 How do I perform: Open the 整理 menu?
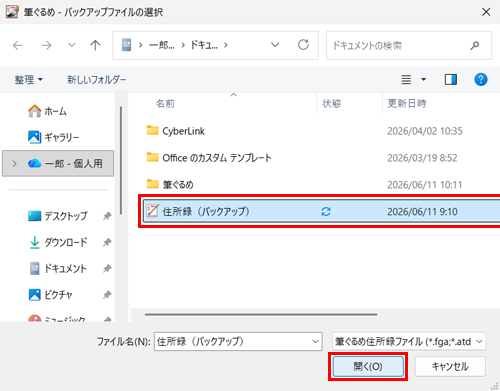pos(28,80)
